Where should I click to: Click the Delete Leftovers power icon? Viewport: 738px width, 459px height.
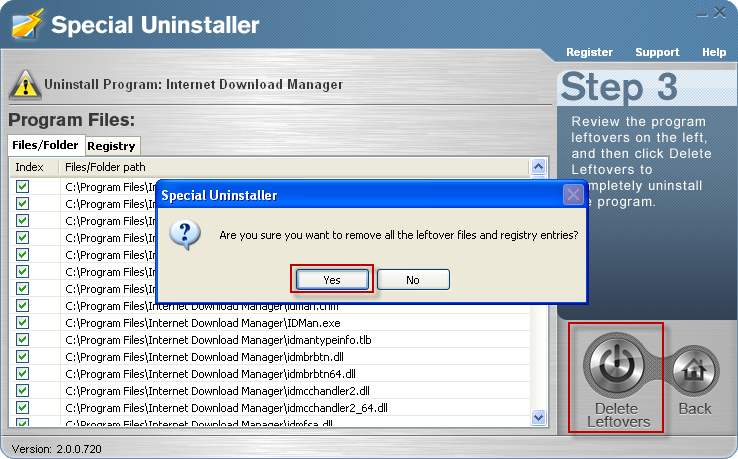click(616, 367)
